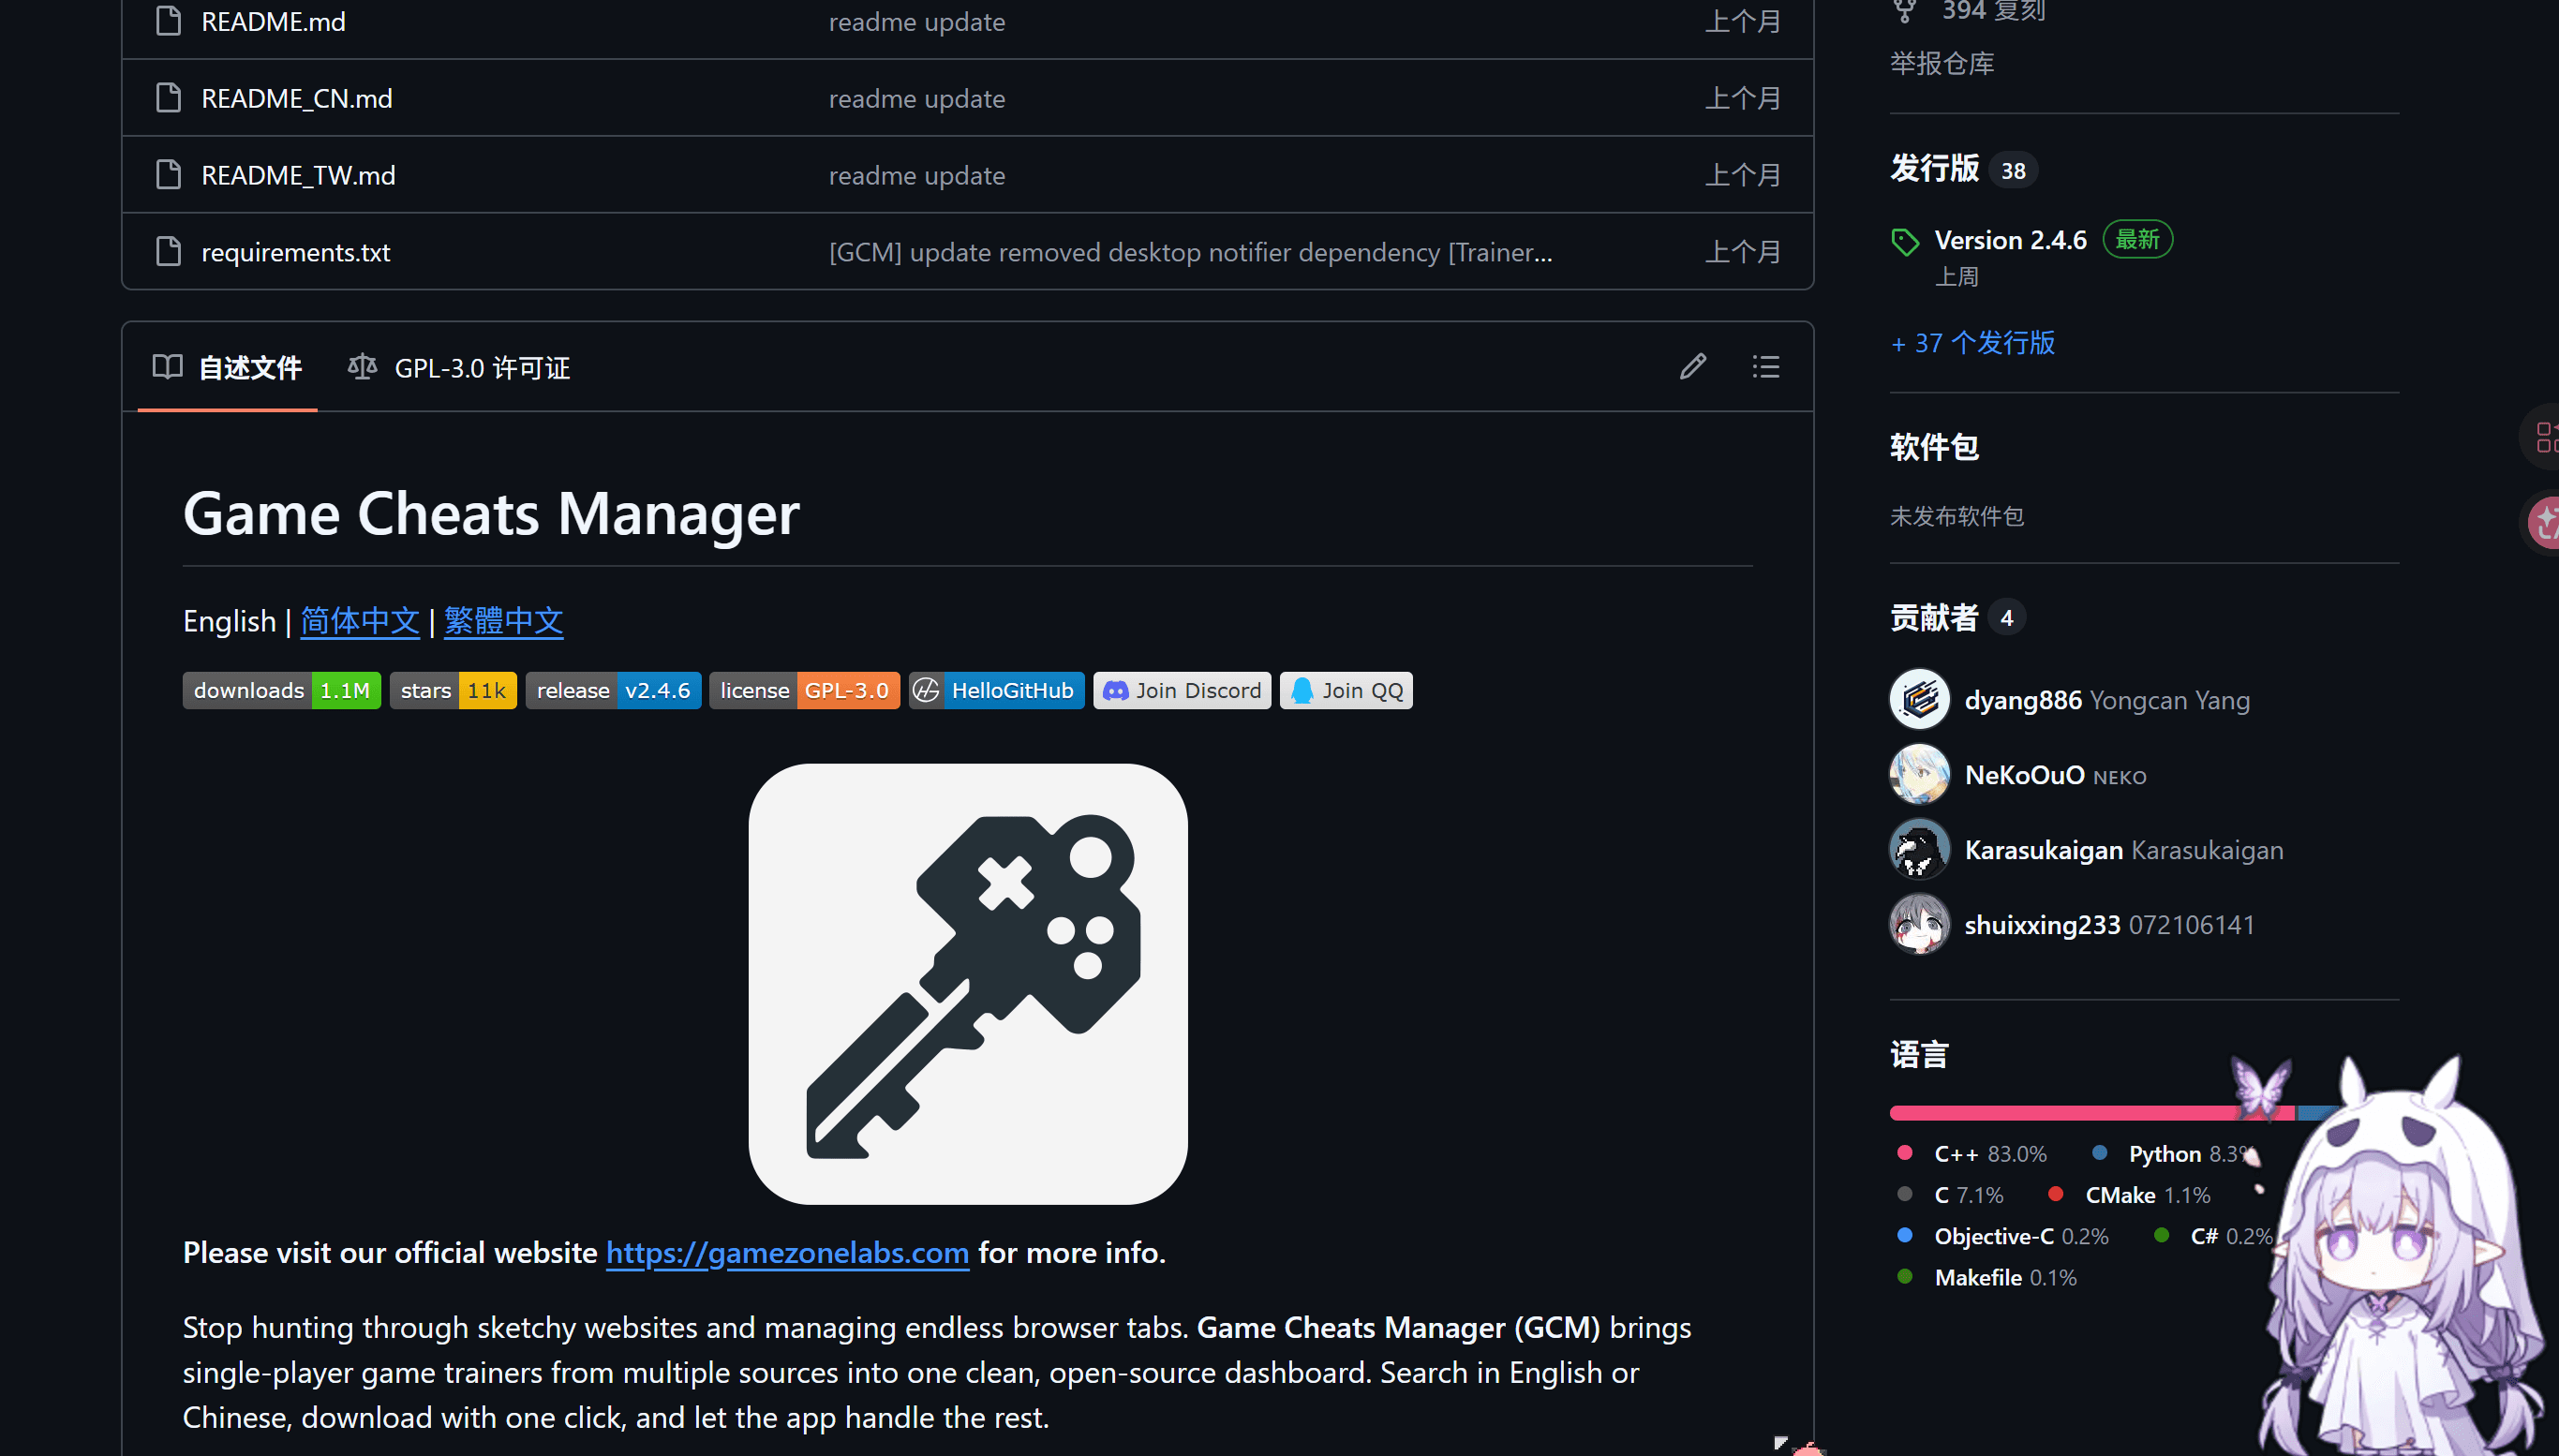Open the README.md commit message 'readme update'

(x=917, y=21)
